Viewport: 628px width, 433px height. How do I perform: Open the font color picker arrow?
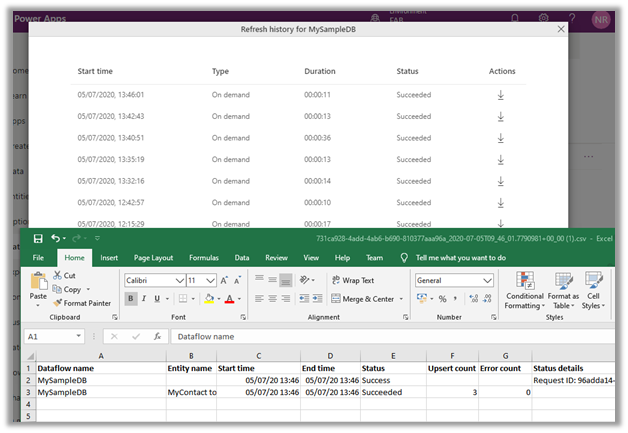tap(241, 298)
